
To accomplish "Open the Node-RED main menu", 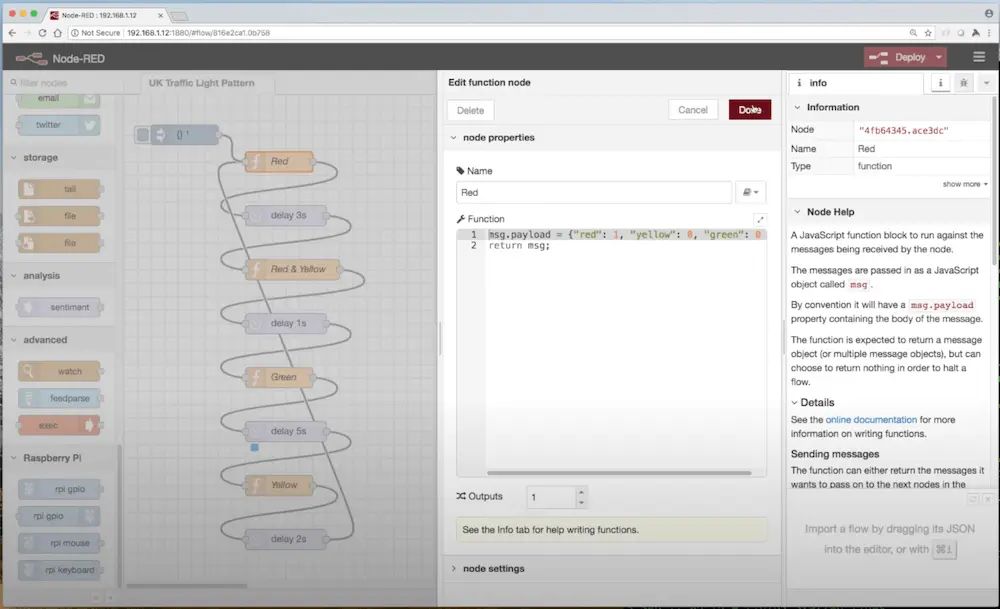I will coord(978,57).
